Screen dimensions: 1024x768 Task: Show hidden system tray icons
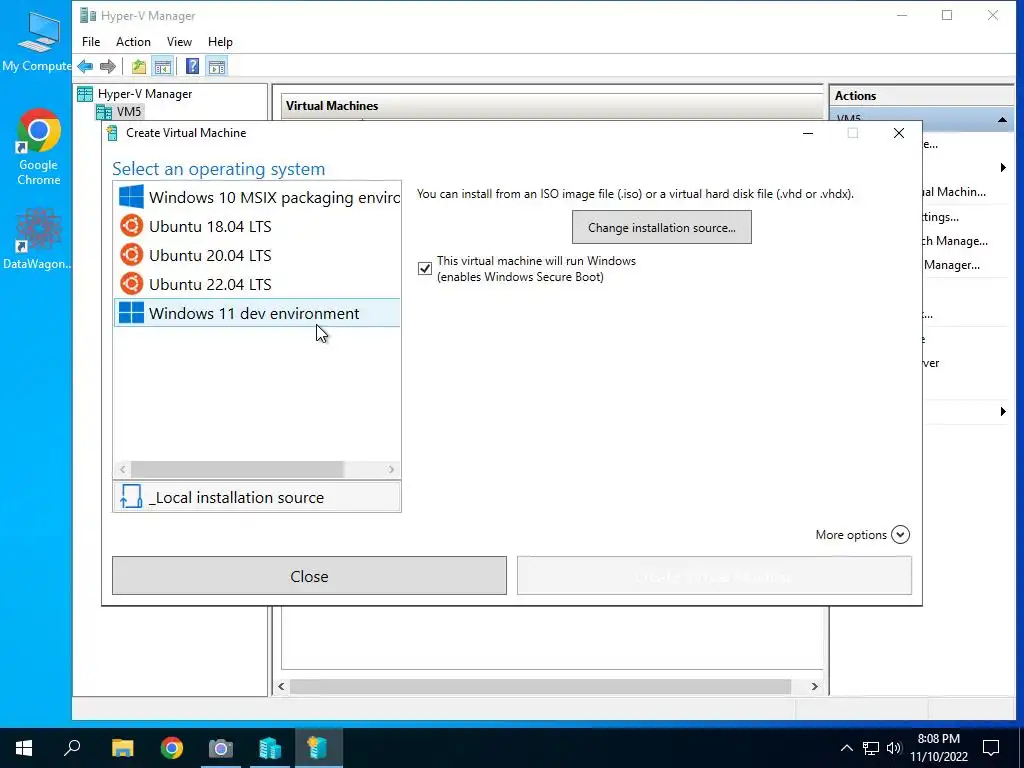pos(846,748)
